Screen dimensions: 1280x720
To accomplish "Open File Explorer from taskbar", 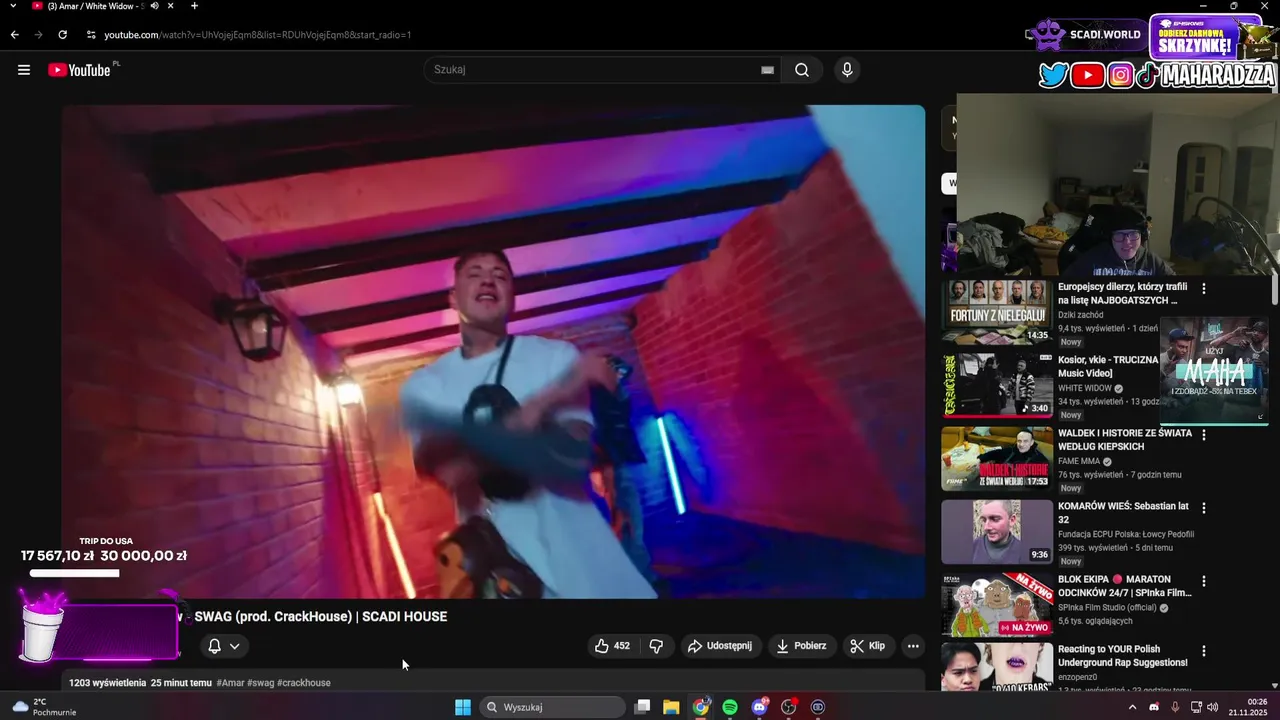I will click(x=672, y=707).
